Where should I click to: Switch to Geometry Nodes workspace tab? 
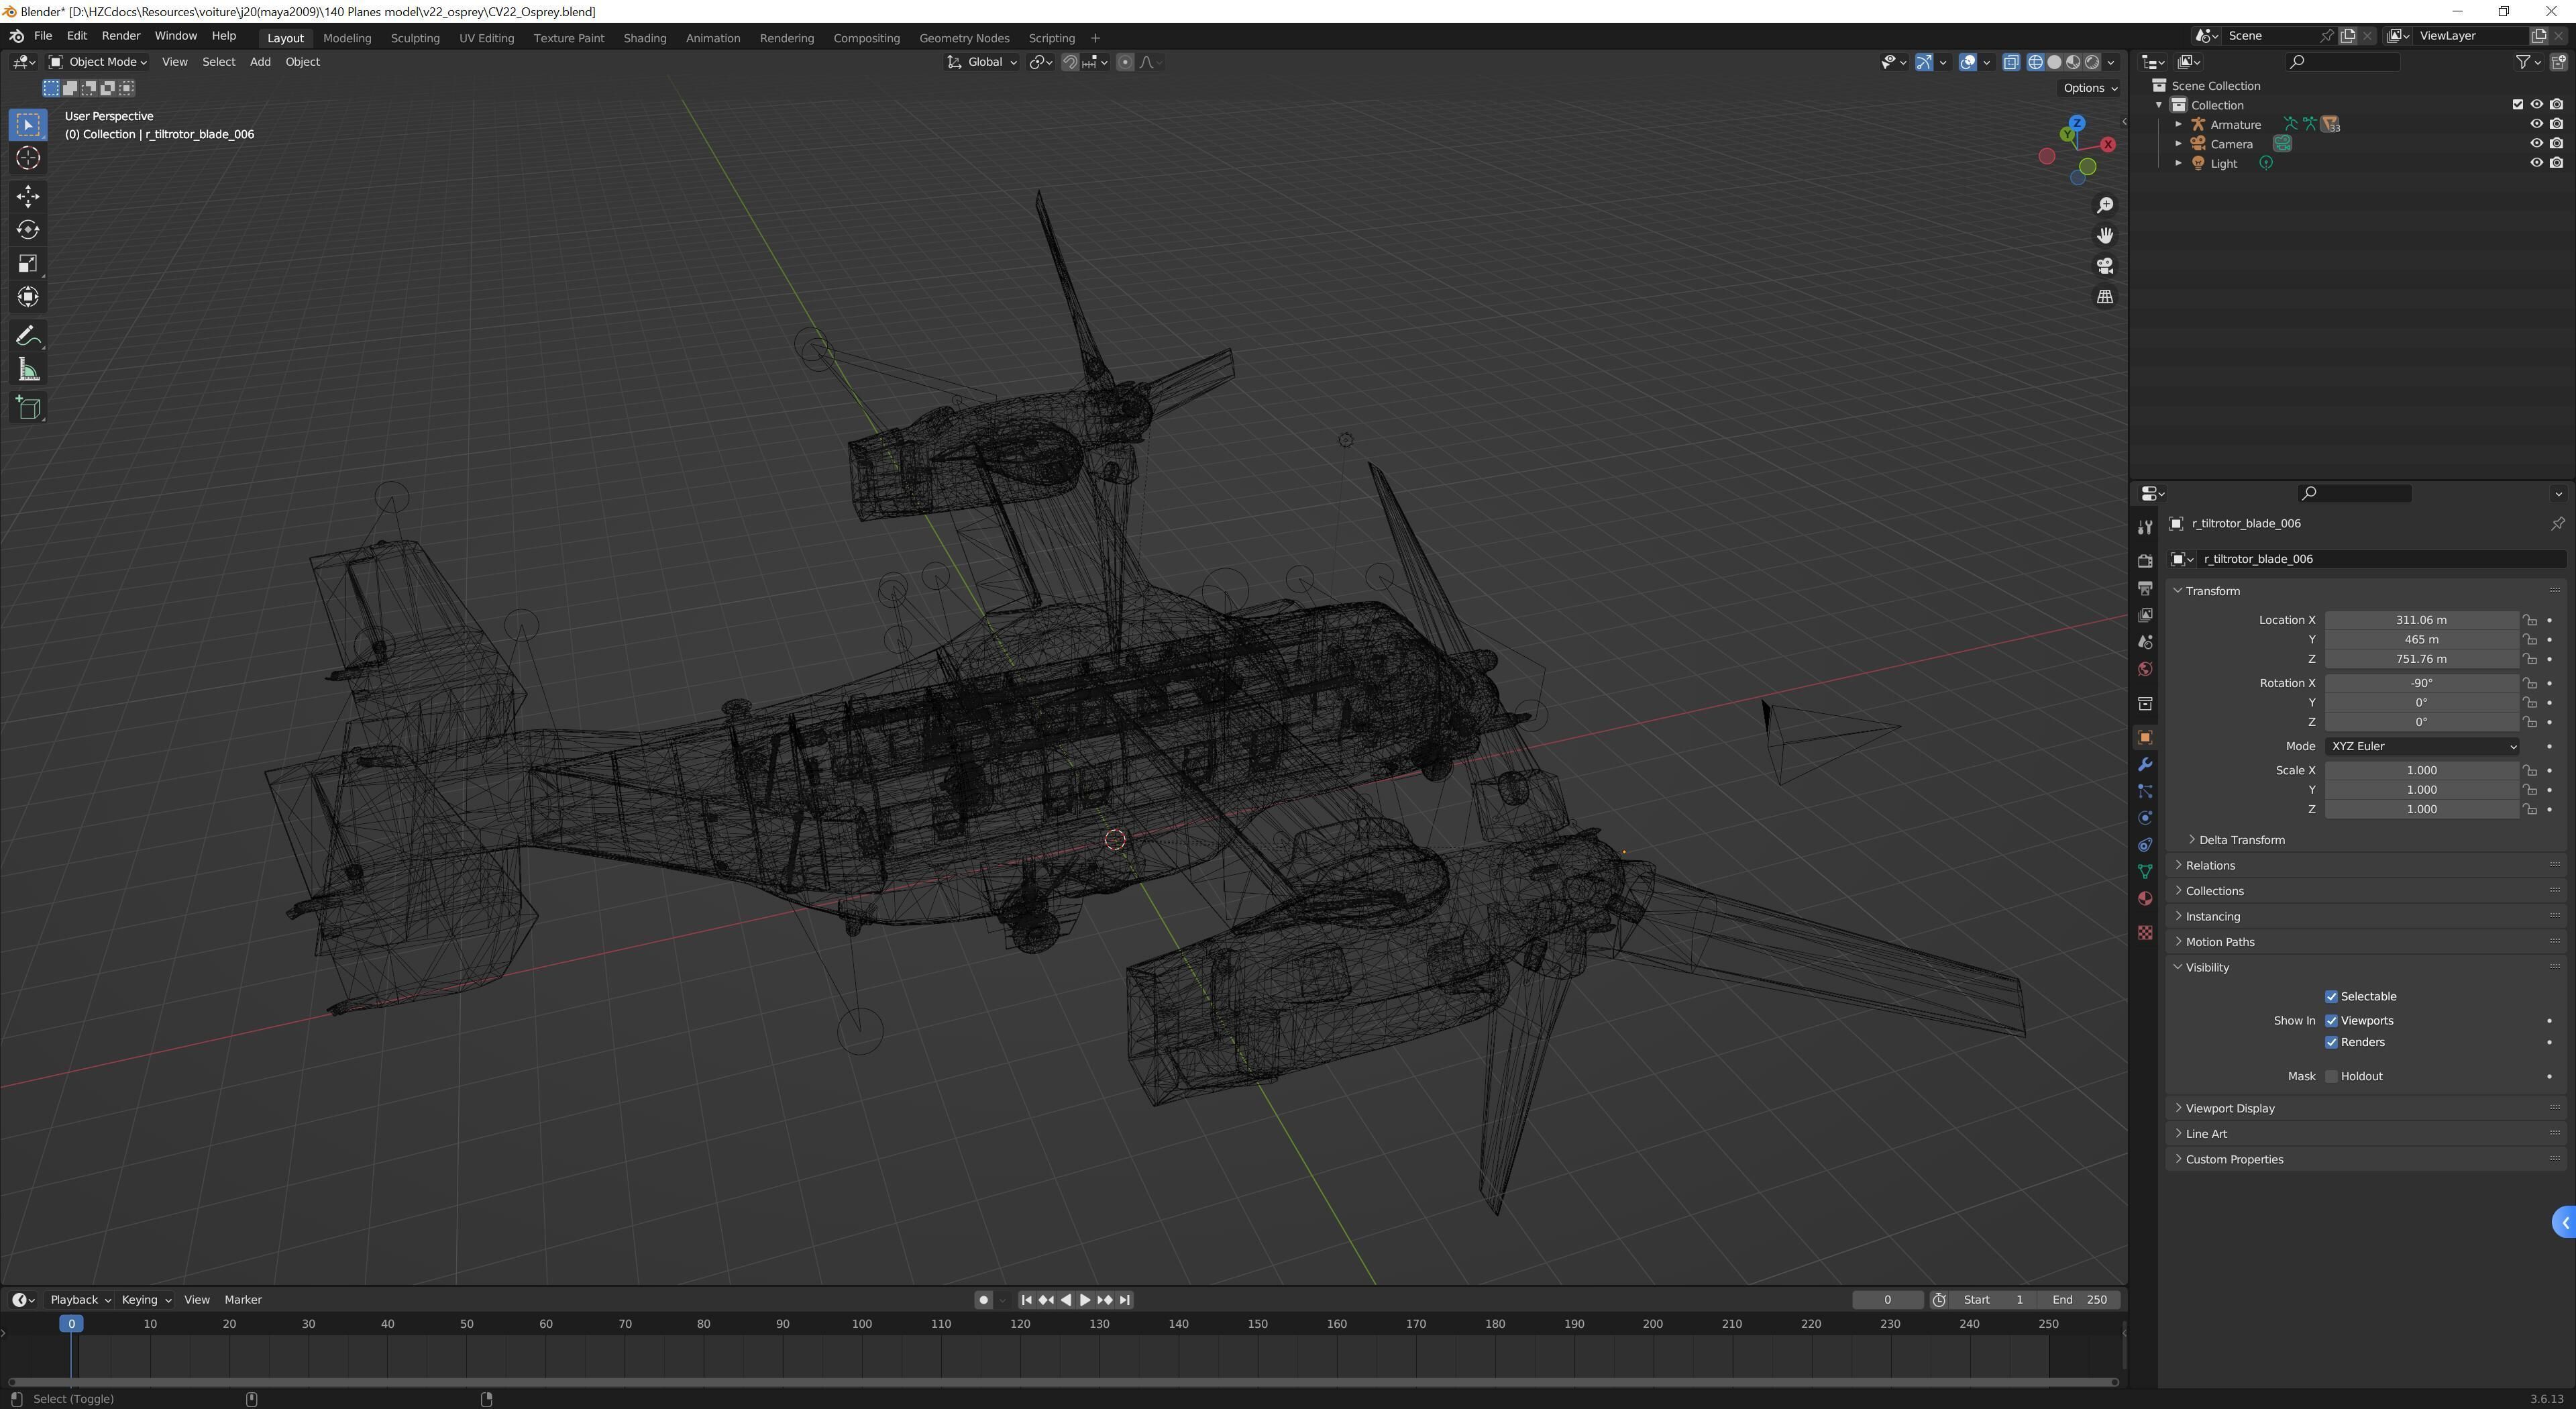pyautogui.click(x=964, y=38)
